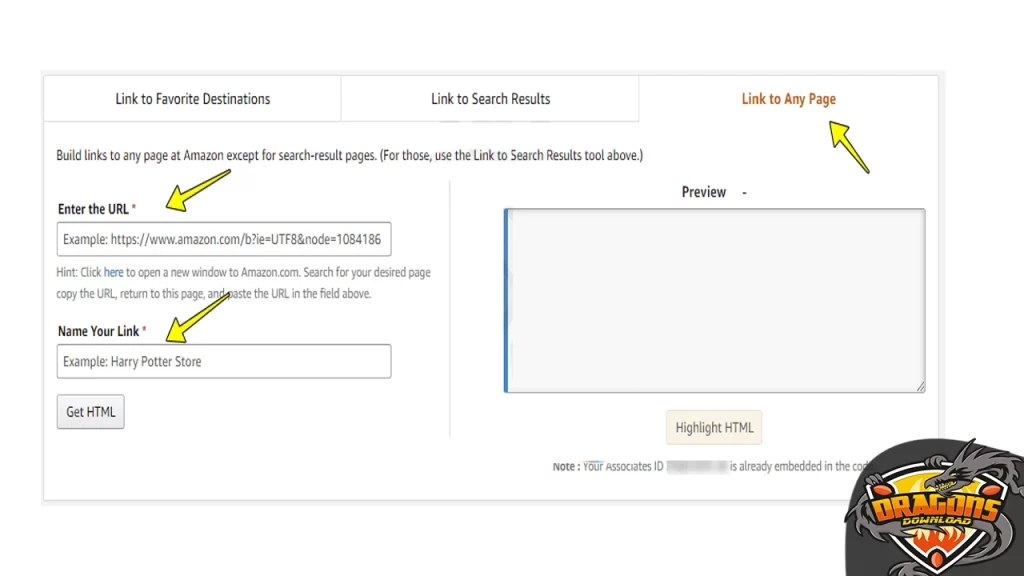Click inside the Enter the URL field
Image resolution: width=1024 pixels, height=576 pixels.
pyautogui.click(x=223, y=239)
